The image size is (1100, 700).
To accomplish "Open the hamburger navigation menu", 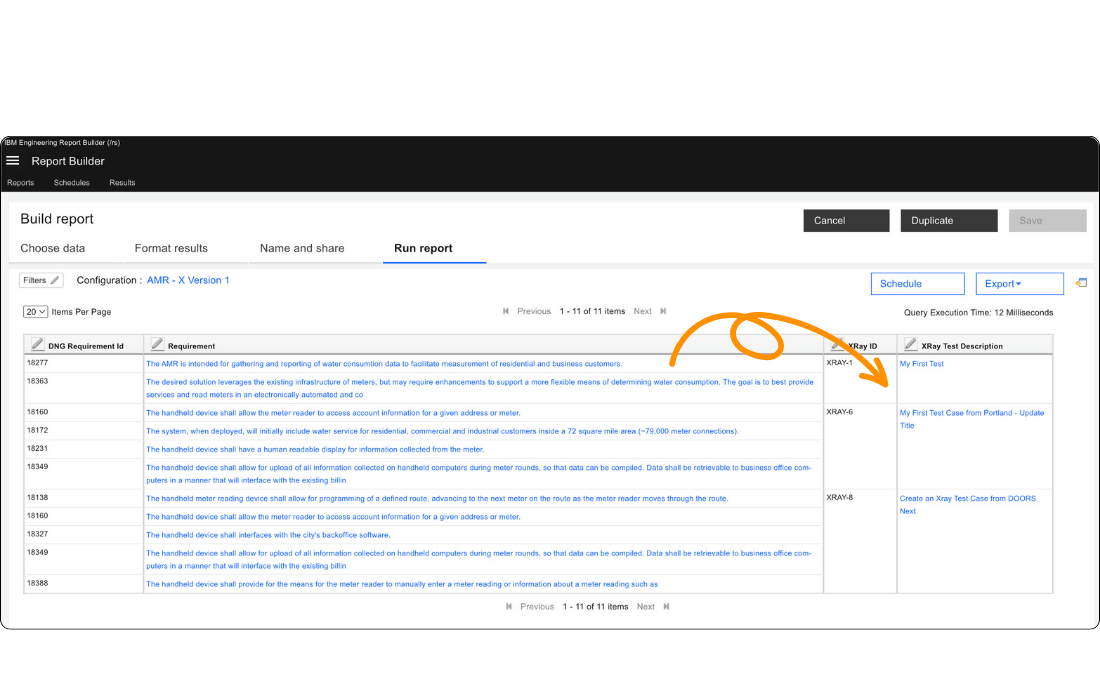I will [12, 159].
